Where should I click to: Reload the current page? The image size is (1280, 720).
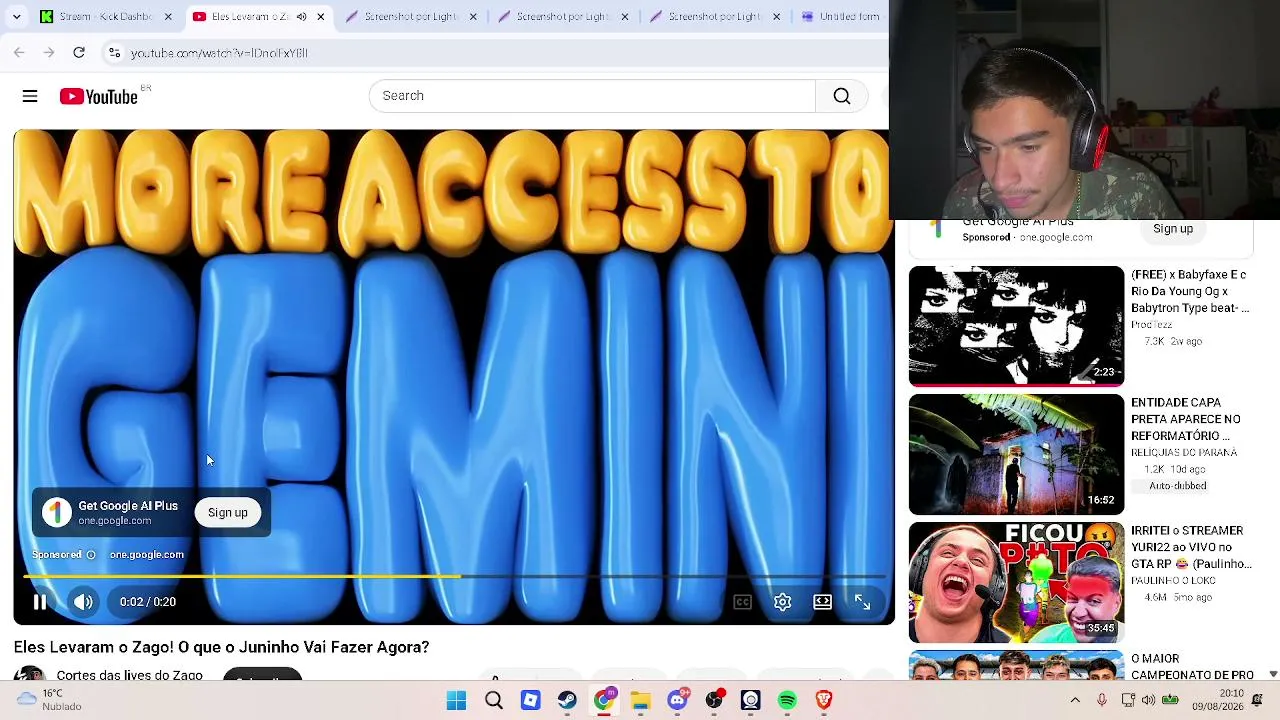(x=79, y=53)
